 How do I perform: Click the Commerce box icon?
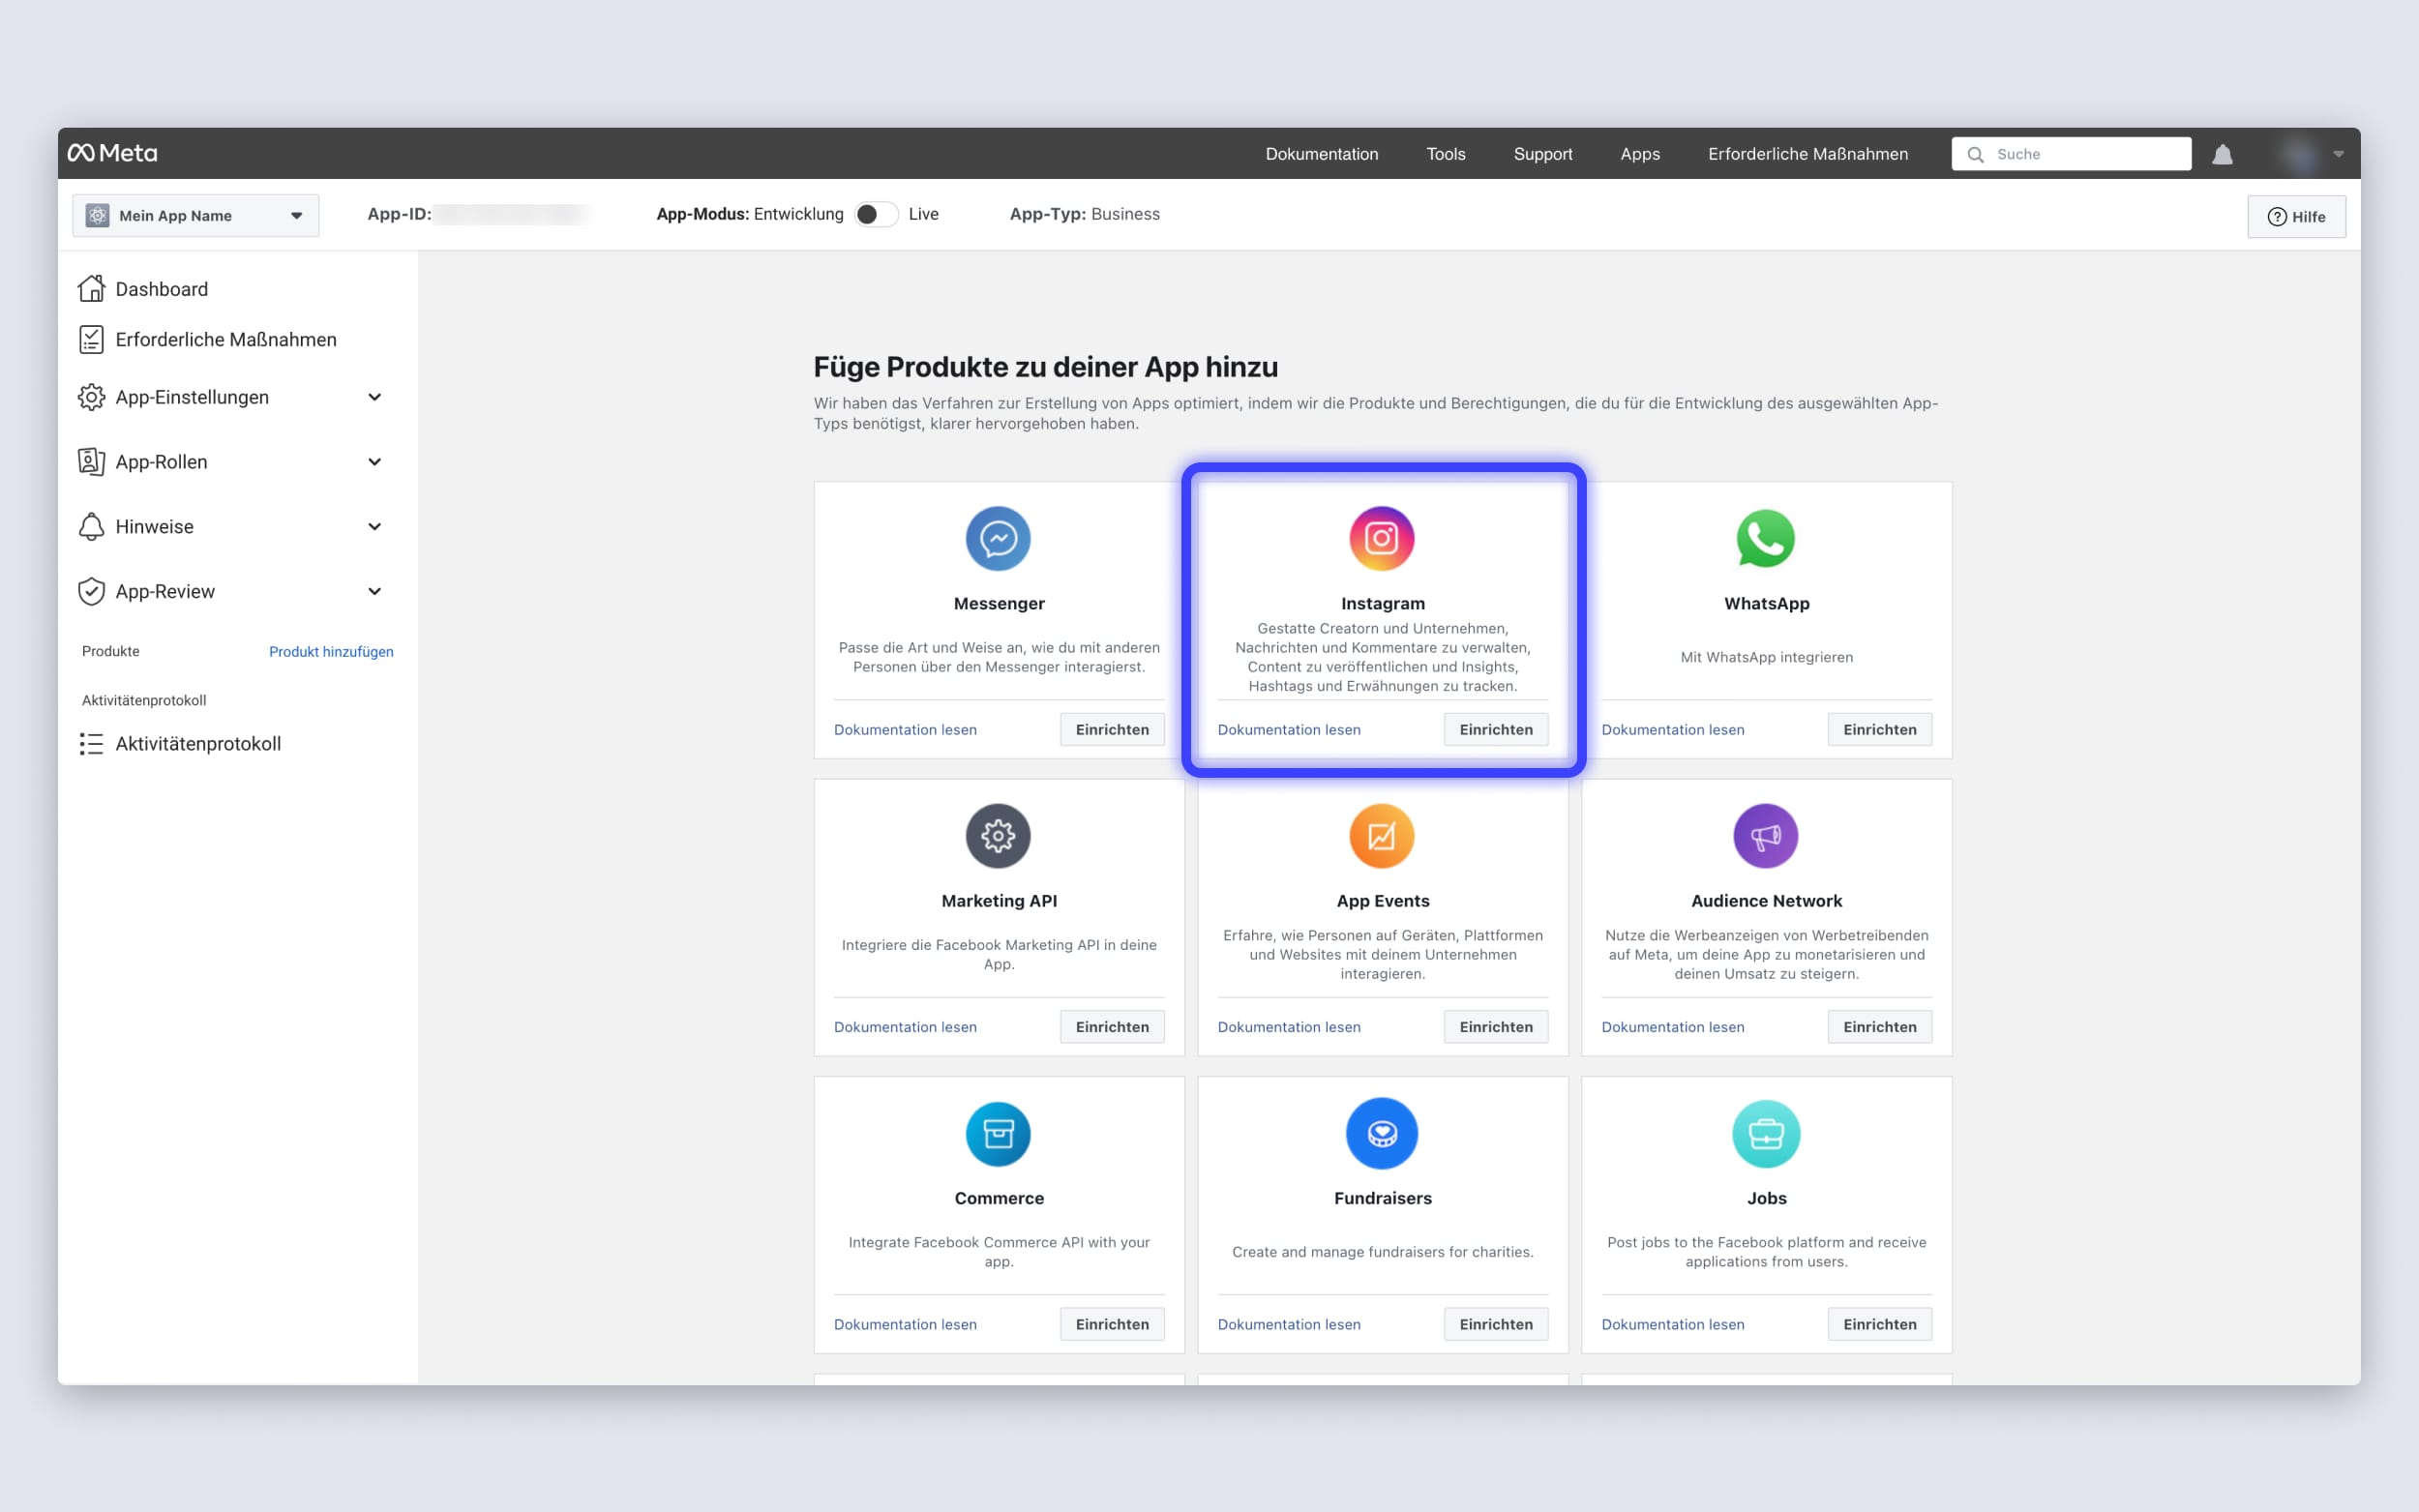click(x=998, y=1133)
